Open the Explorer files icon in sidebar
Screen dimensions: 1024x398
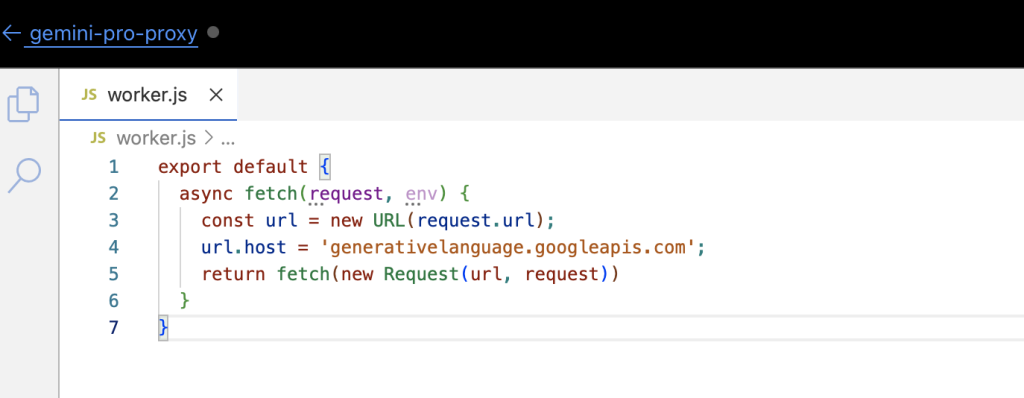click(23, 104)
